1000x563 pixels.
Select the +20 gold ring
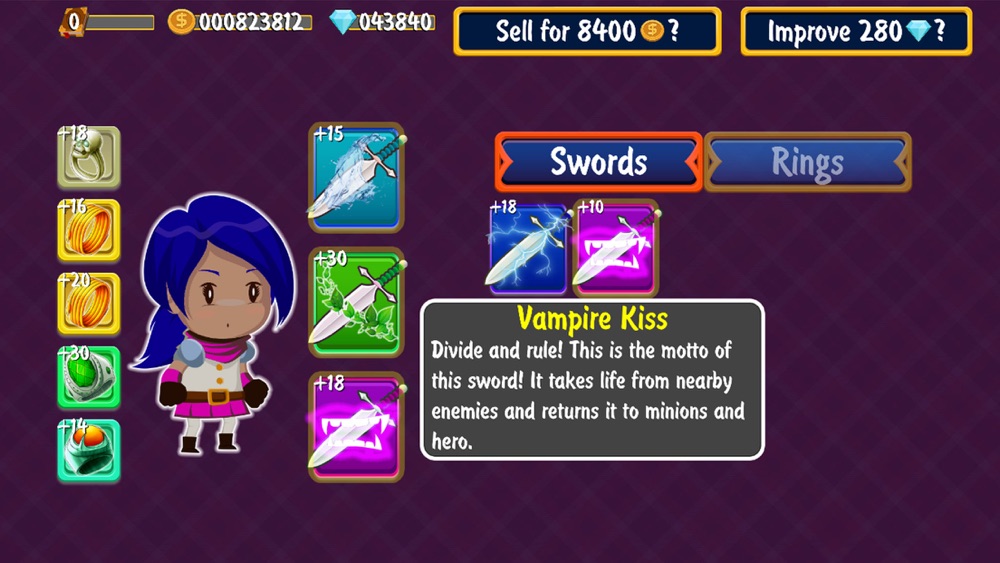(89, 303)
